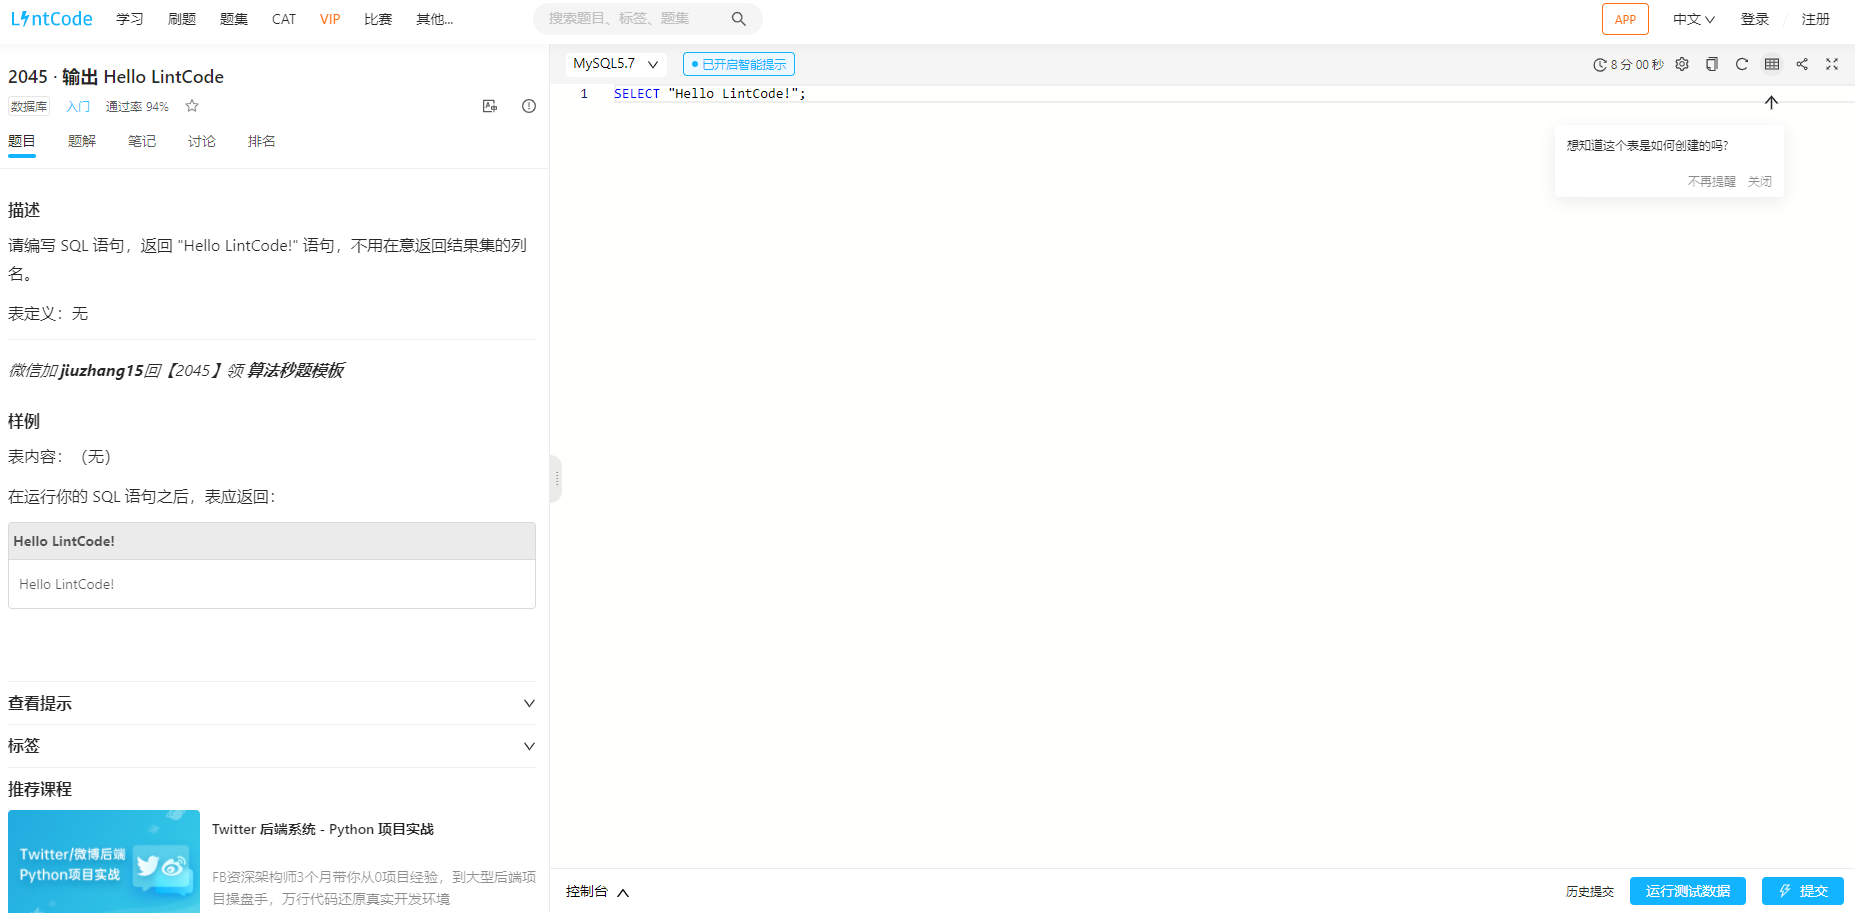Click the Hello LintCode! table header cell
The image size is (1855, 913).
pos(272,541)
